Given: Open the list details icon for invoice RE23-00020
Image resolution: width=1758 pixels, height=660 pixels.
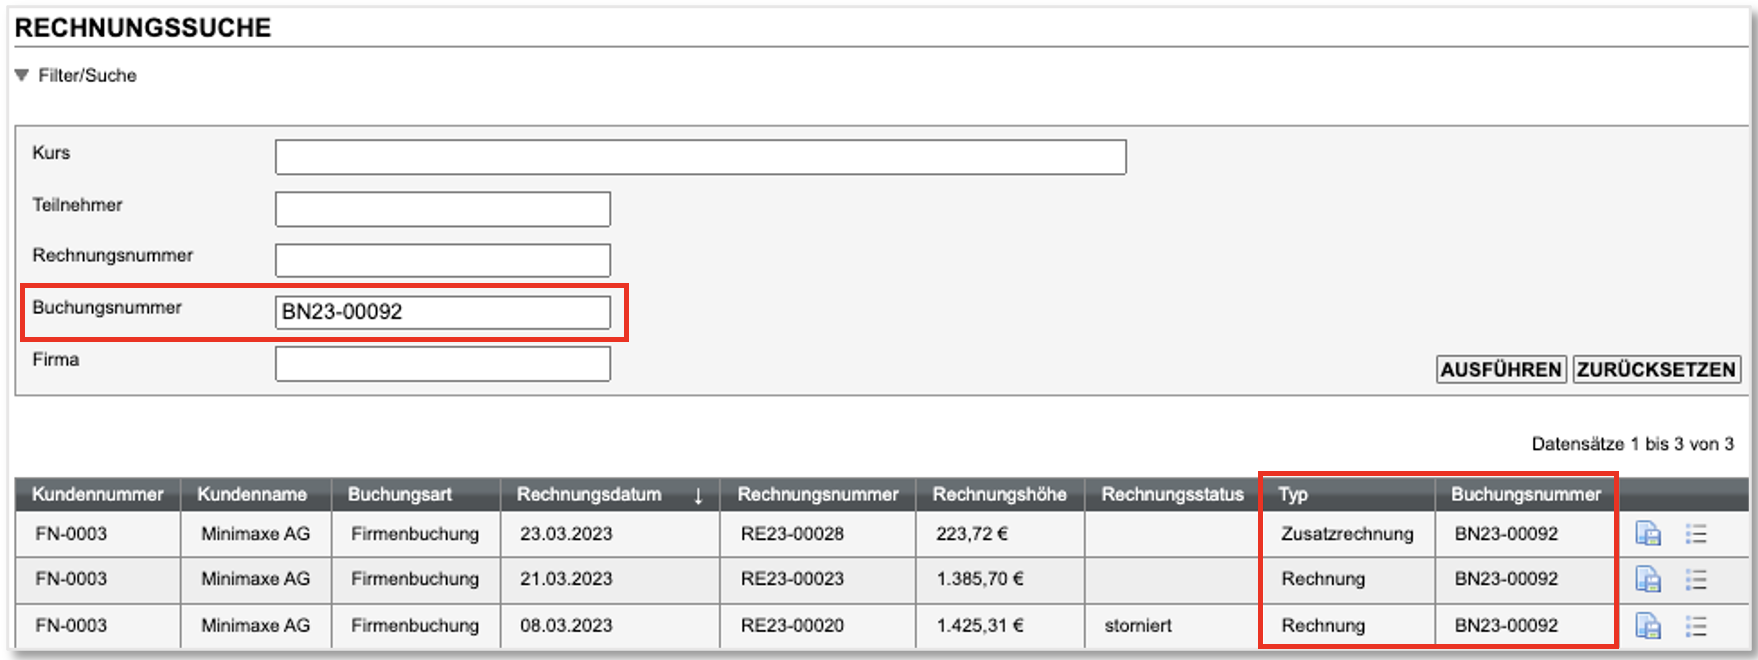Looking at the screenshot, I should [1695, 626].
